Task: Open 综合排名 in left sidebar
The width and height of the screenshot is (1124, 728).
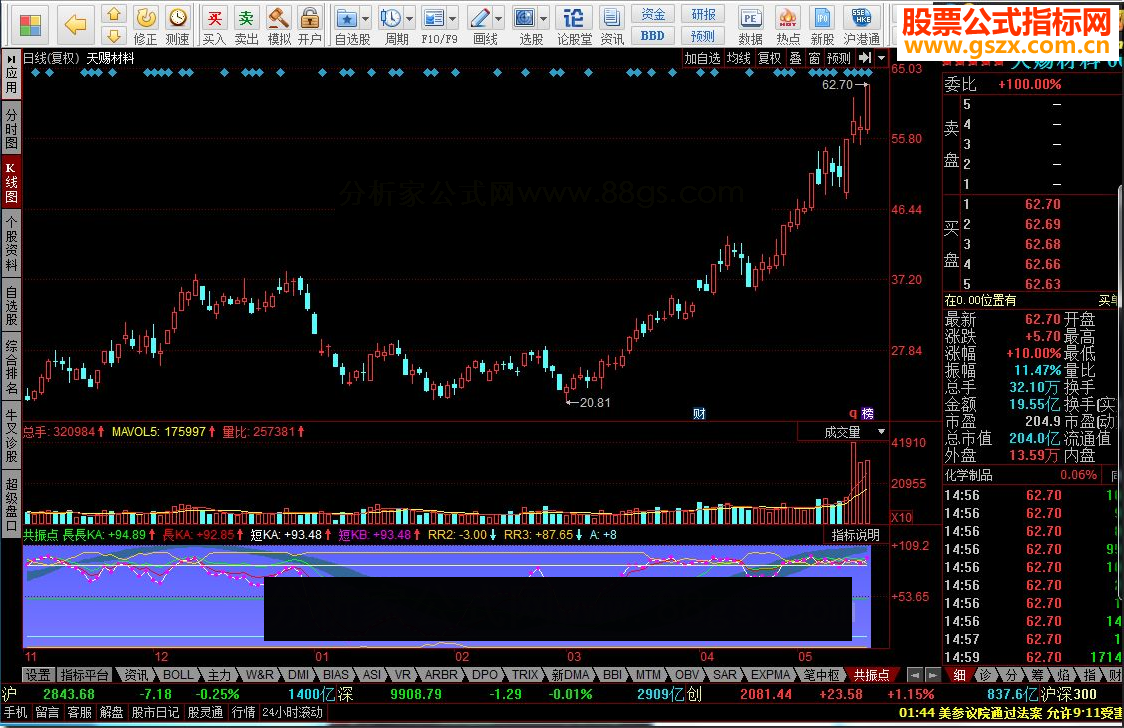Action: (x=11, y=368)
